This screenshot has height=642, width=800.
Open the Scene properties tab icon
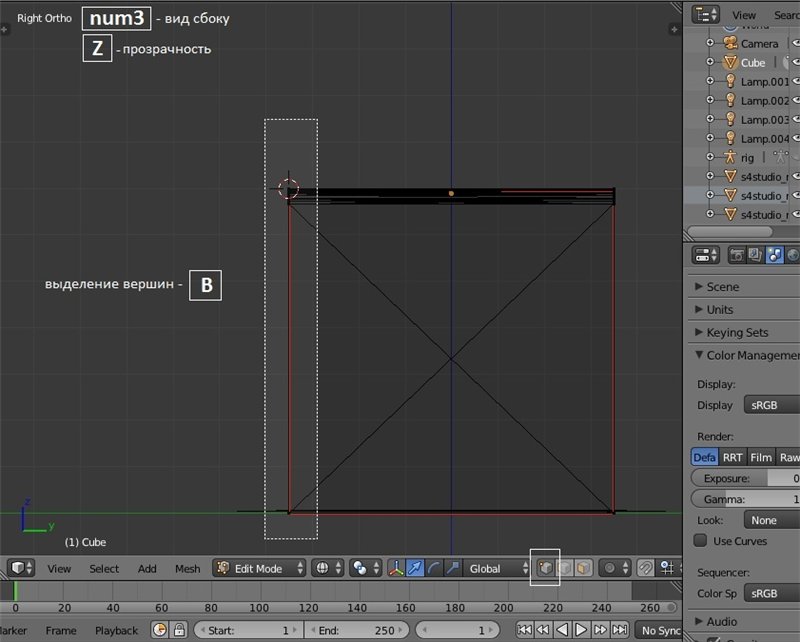click(774, 255)
